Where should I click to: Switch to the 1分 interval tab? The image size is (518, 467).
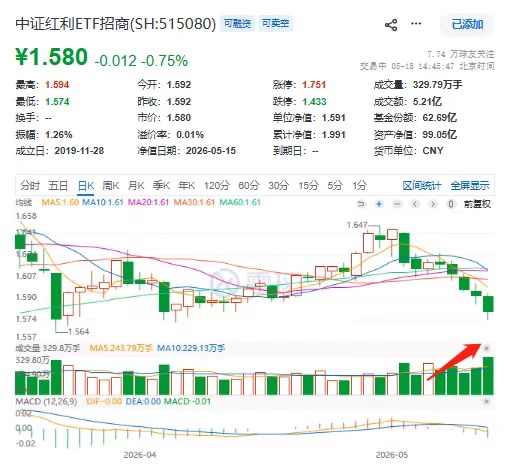click(360, 185)
